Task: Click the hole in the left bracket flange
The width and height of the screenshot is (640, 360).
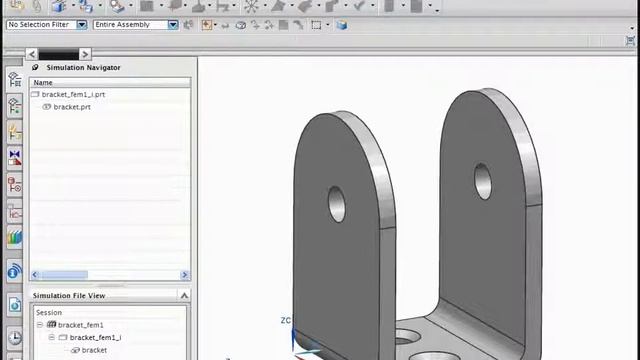Action: click(337, 204)
